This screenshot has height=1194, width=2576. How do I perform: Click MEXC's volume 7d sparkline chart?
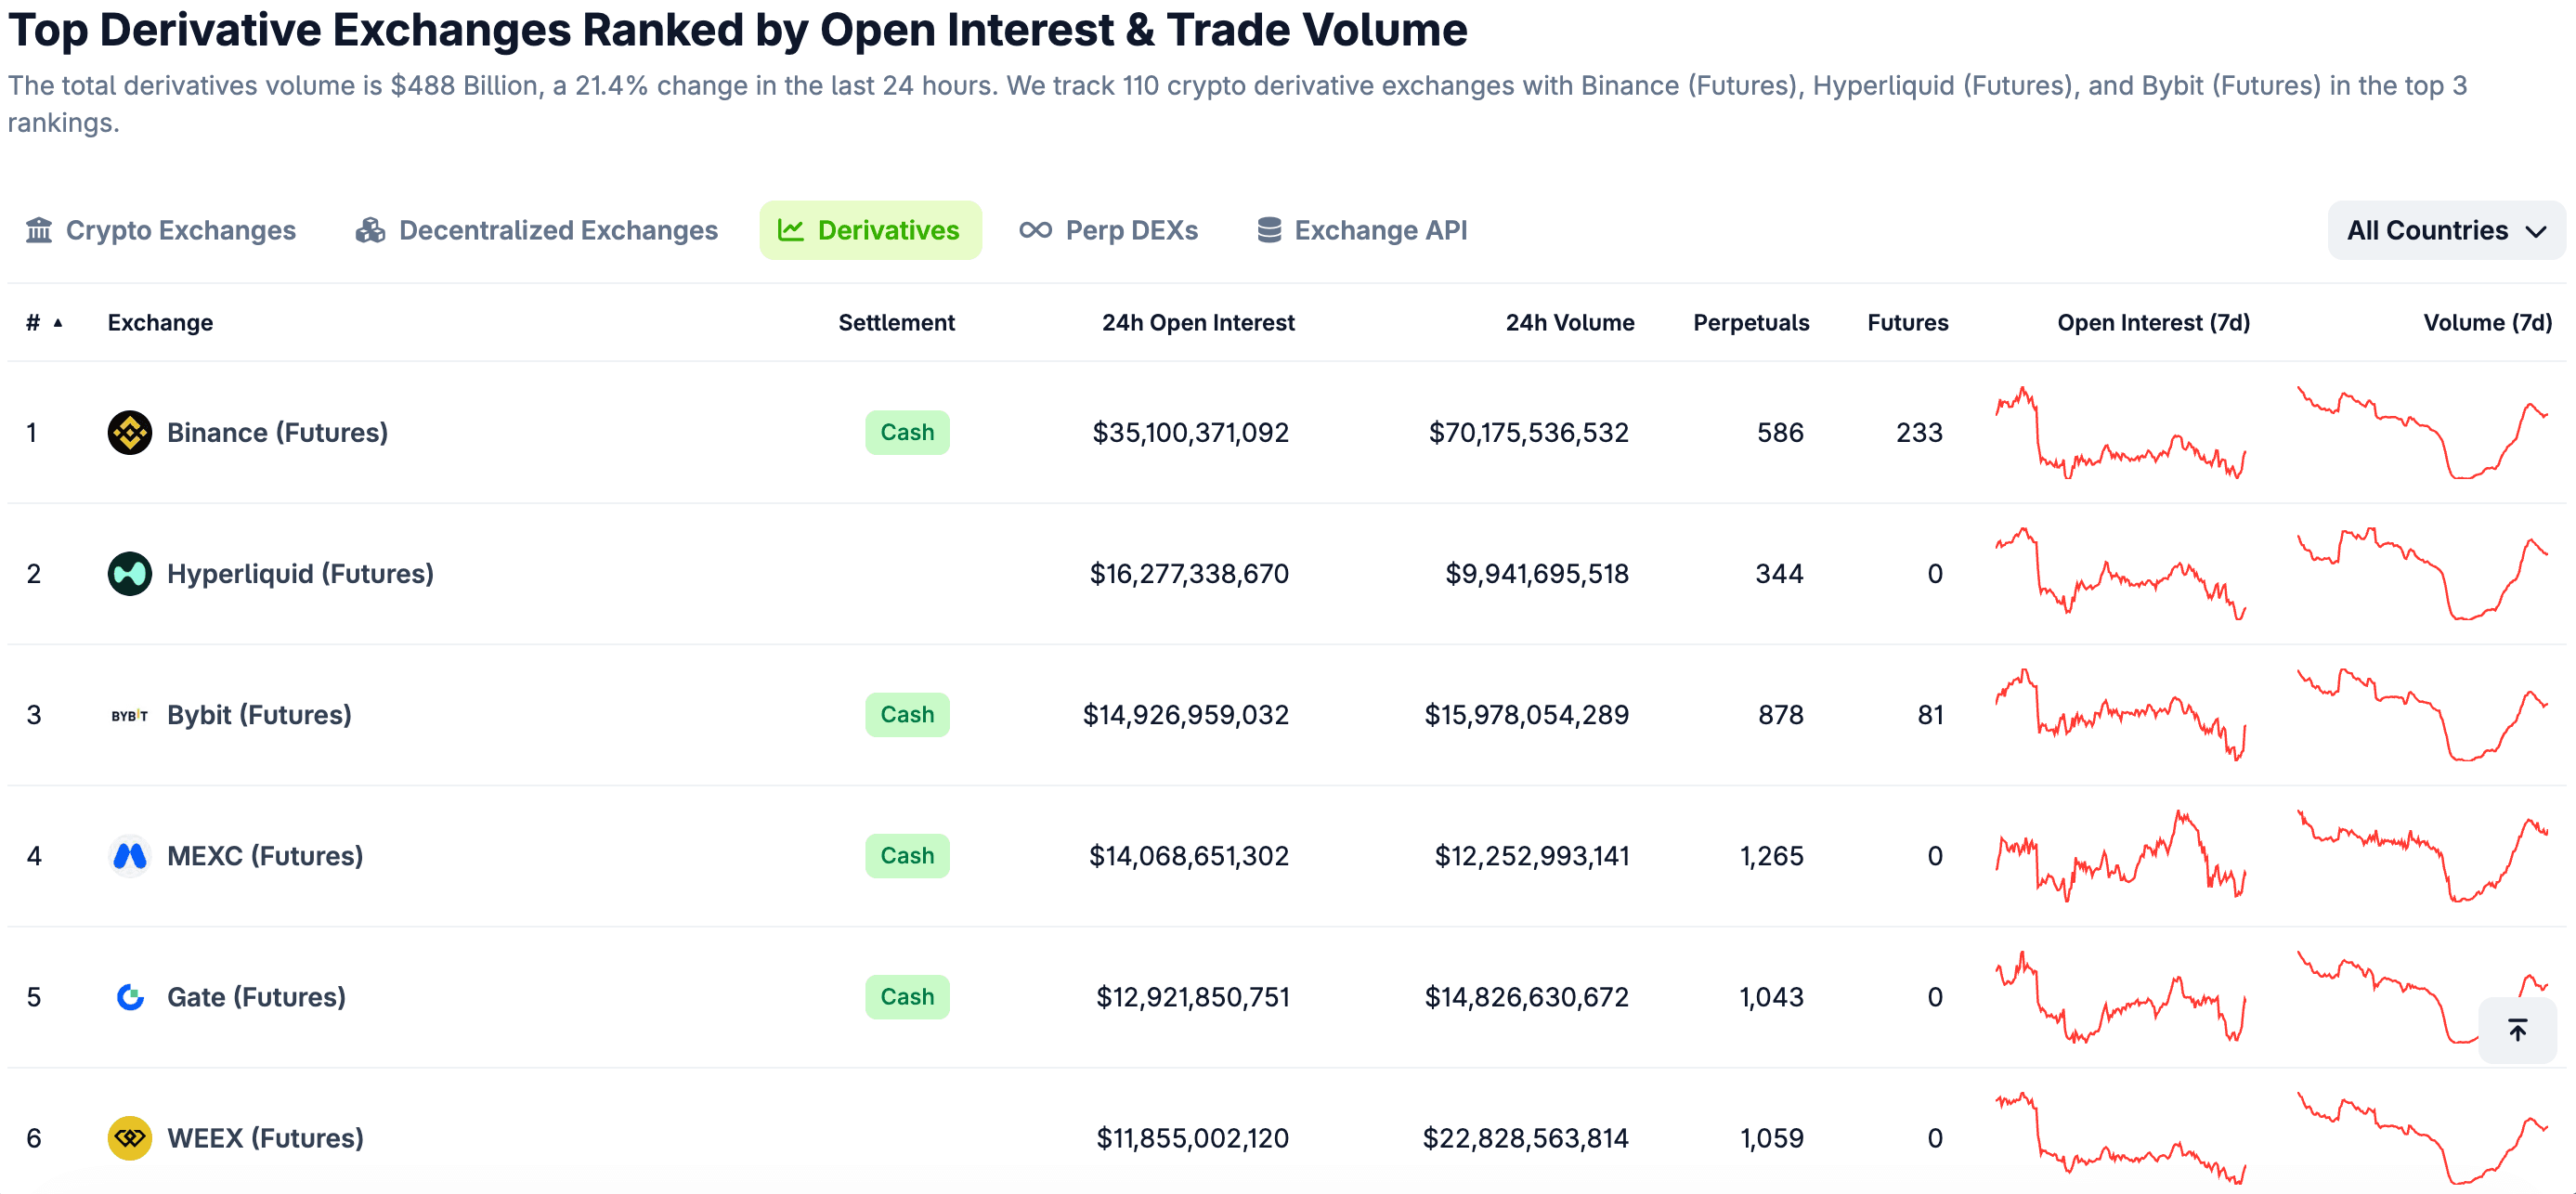coord(2422,856)
